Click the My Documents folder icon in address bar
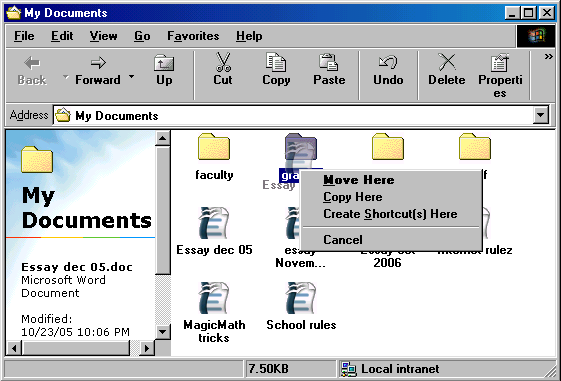This screenshot has width=561, height=381. (63, 115)
